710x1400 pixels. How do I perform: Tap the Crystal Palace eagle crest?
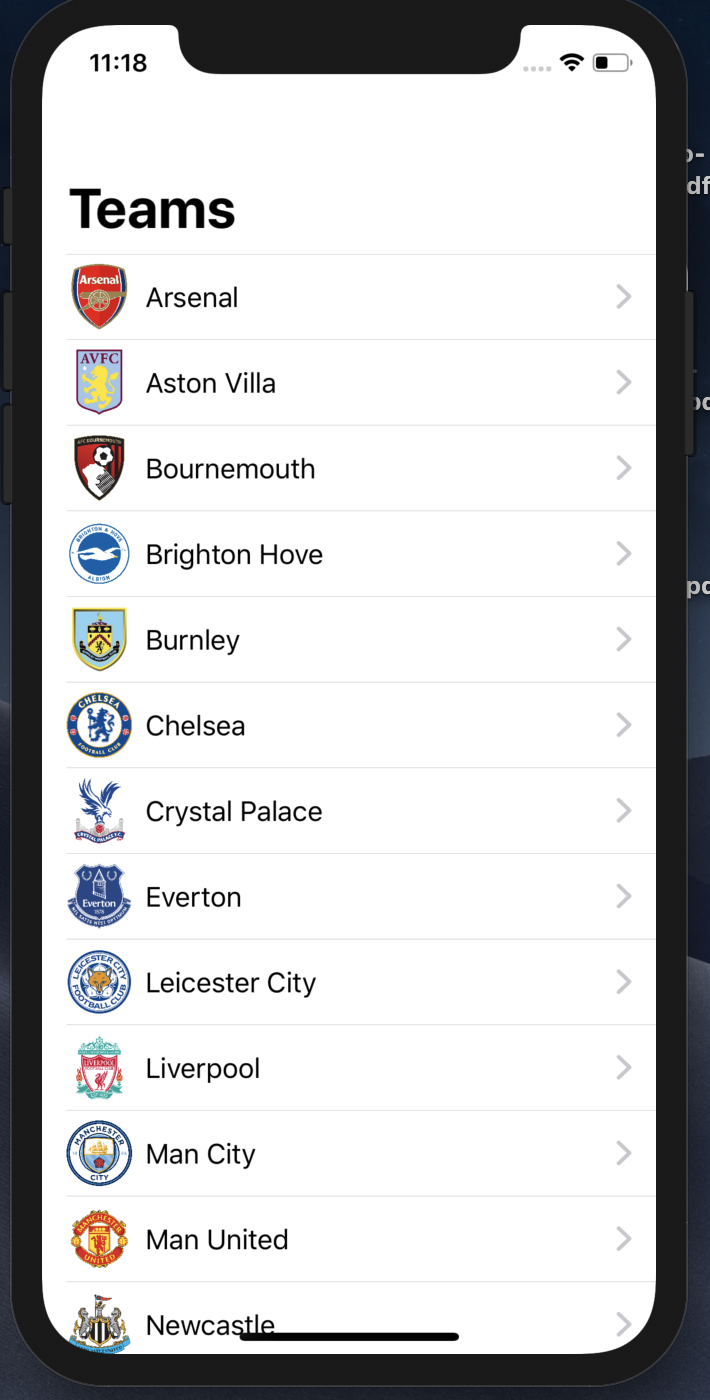99,810
